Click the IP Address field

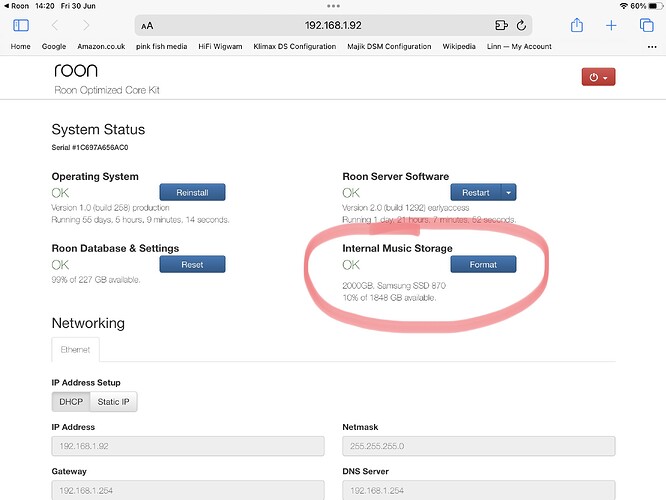pyautogui.click(x=188, y=446)
